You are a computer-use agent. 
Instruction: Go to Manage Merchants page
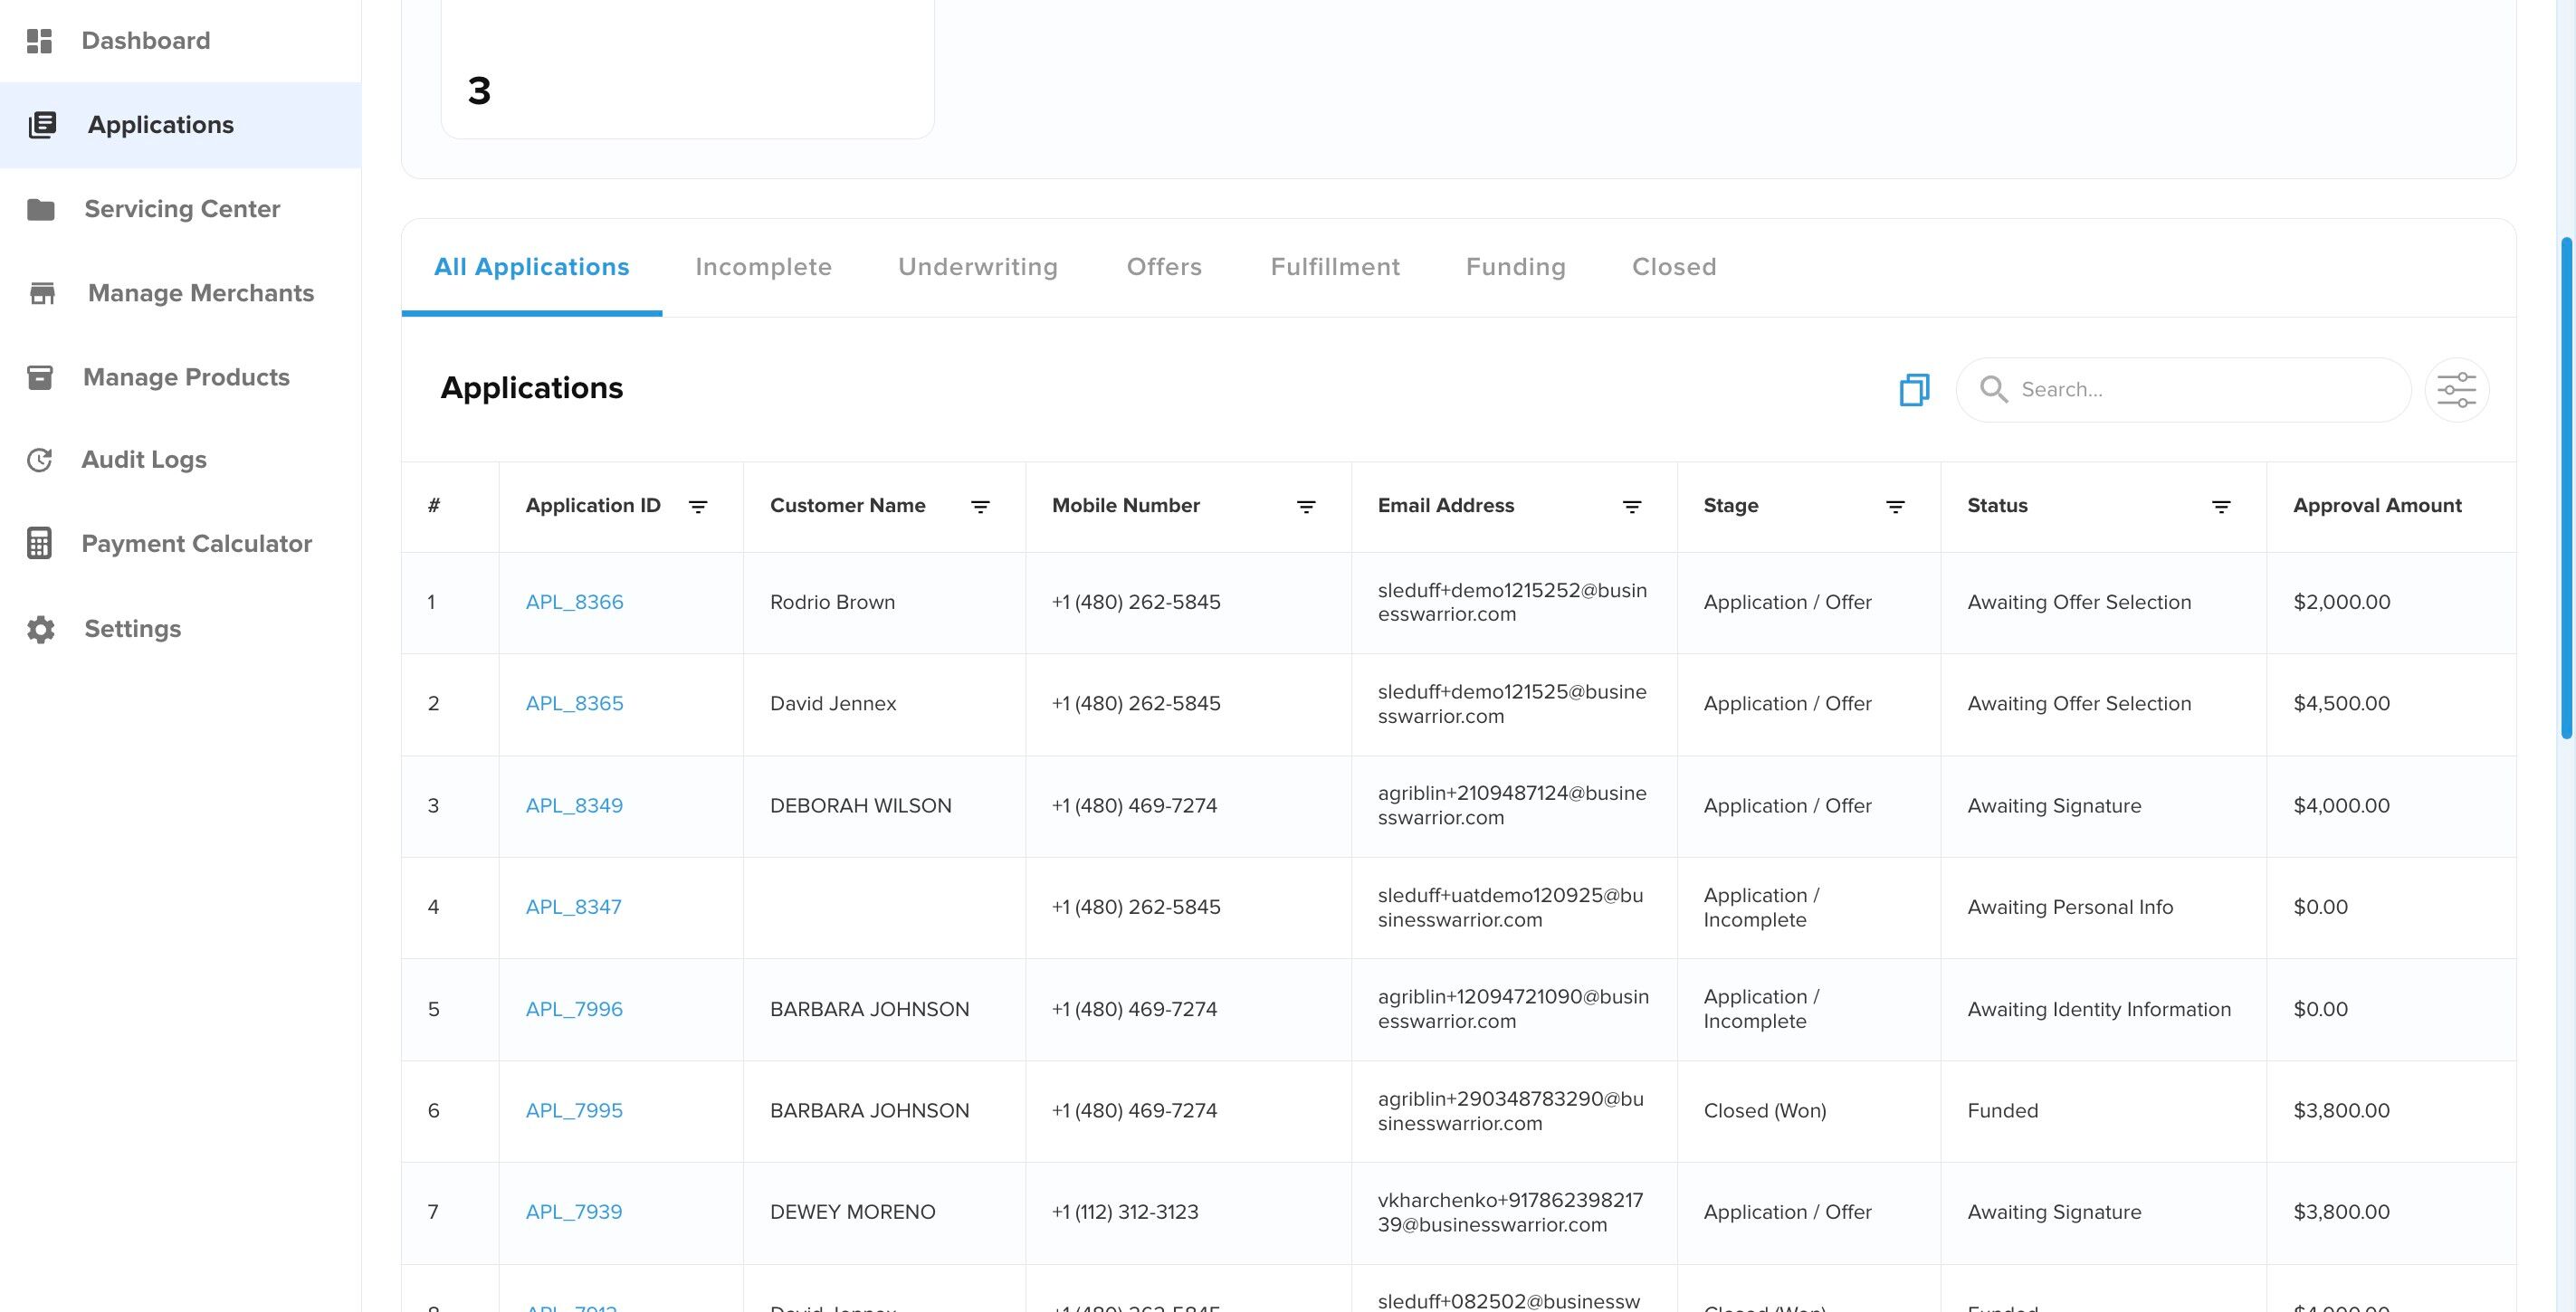click(180, 293)
